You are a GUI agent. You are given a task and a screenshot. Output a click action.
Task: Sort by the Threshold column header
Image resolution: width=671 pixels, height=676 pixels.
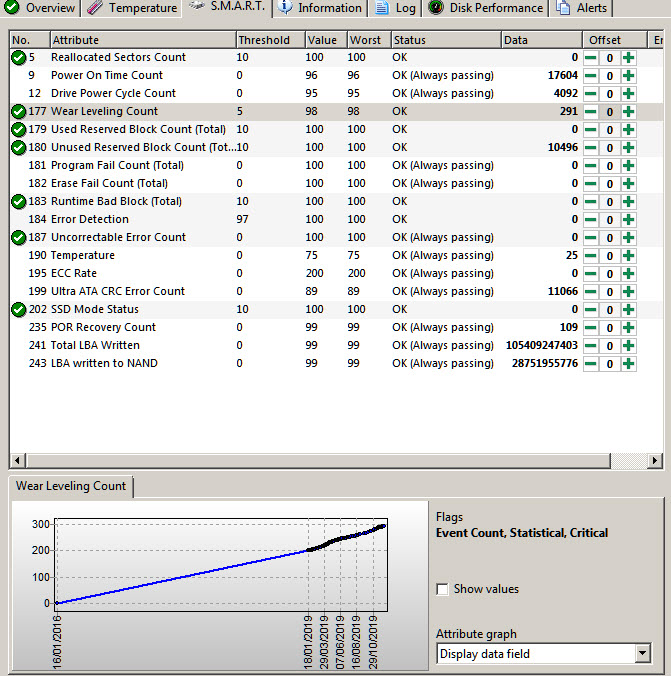pos(270,40)
